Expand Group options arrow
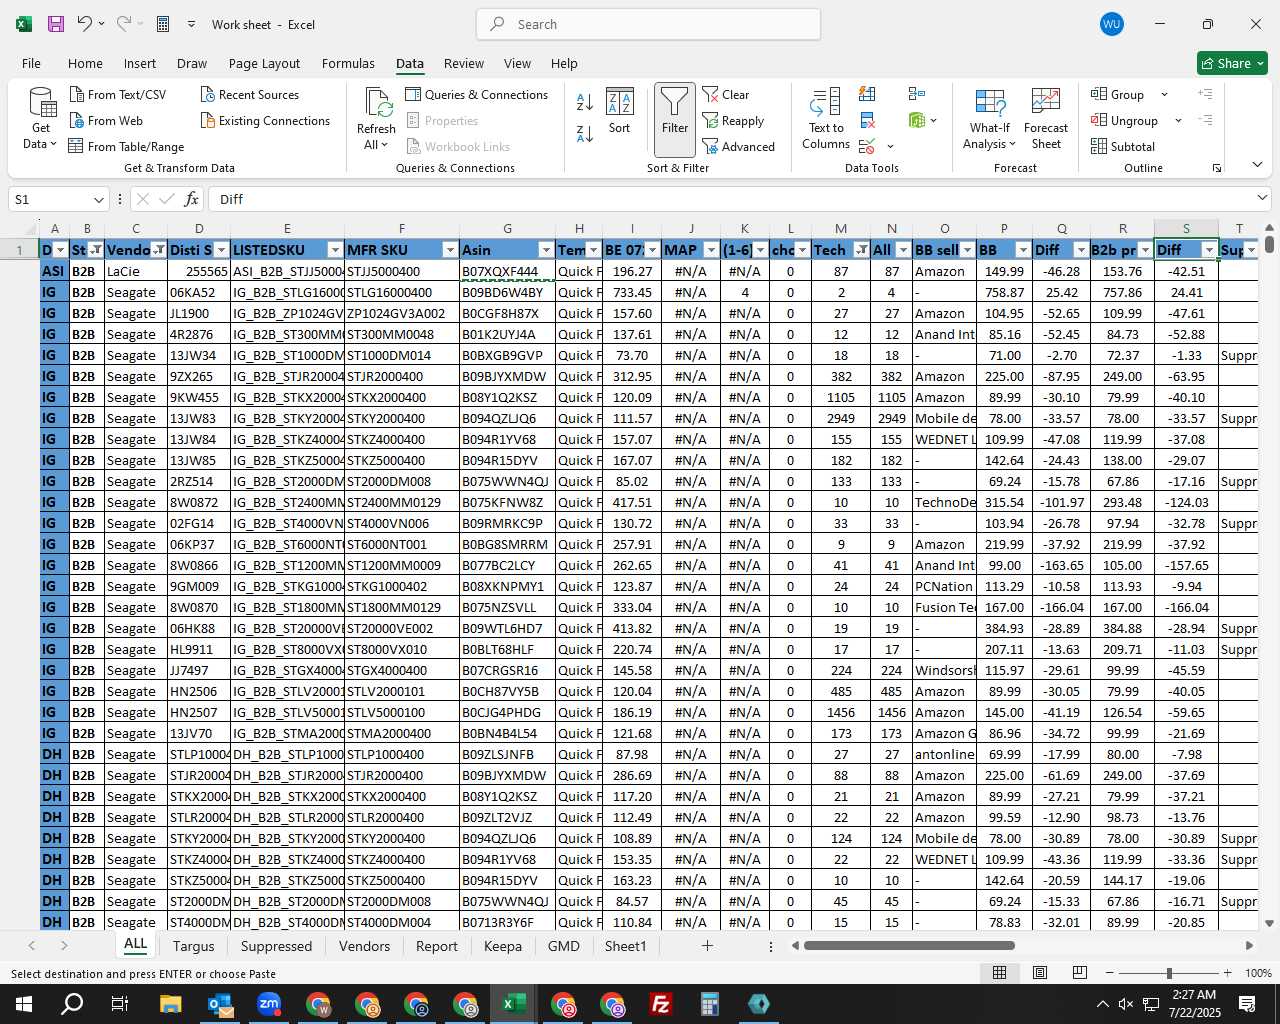The width and height of the screenshot is (1280, 1024). tap(1164, 94)
